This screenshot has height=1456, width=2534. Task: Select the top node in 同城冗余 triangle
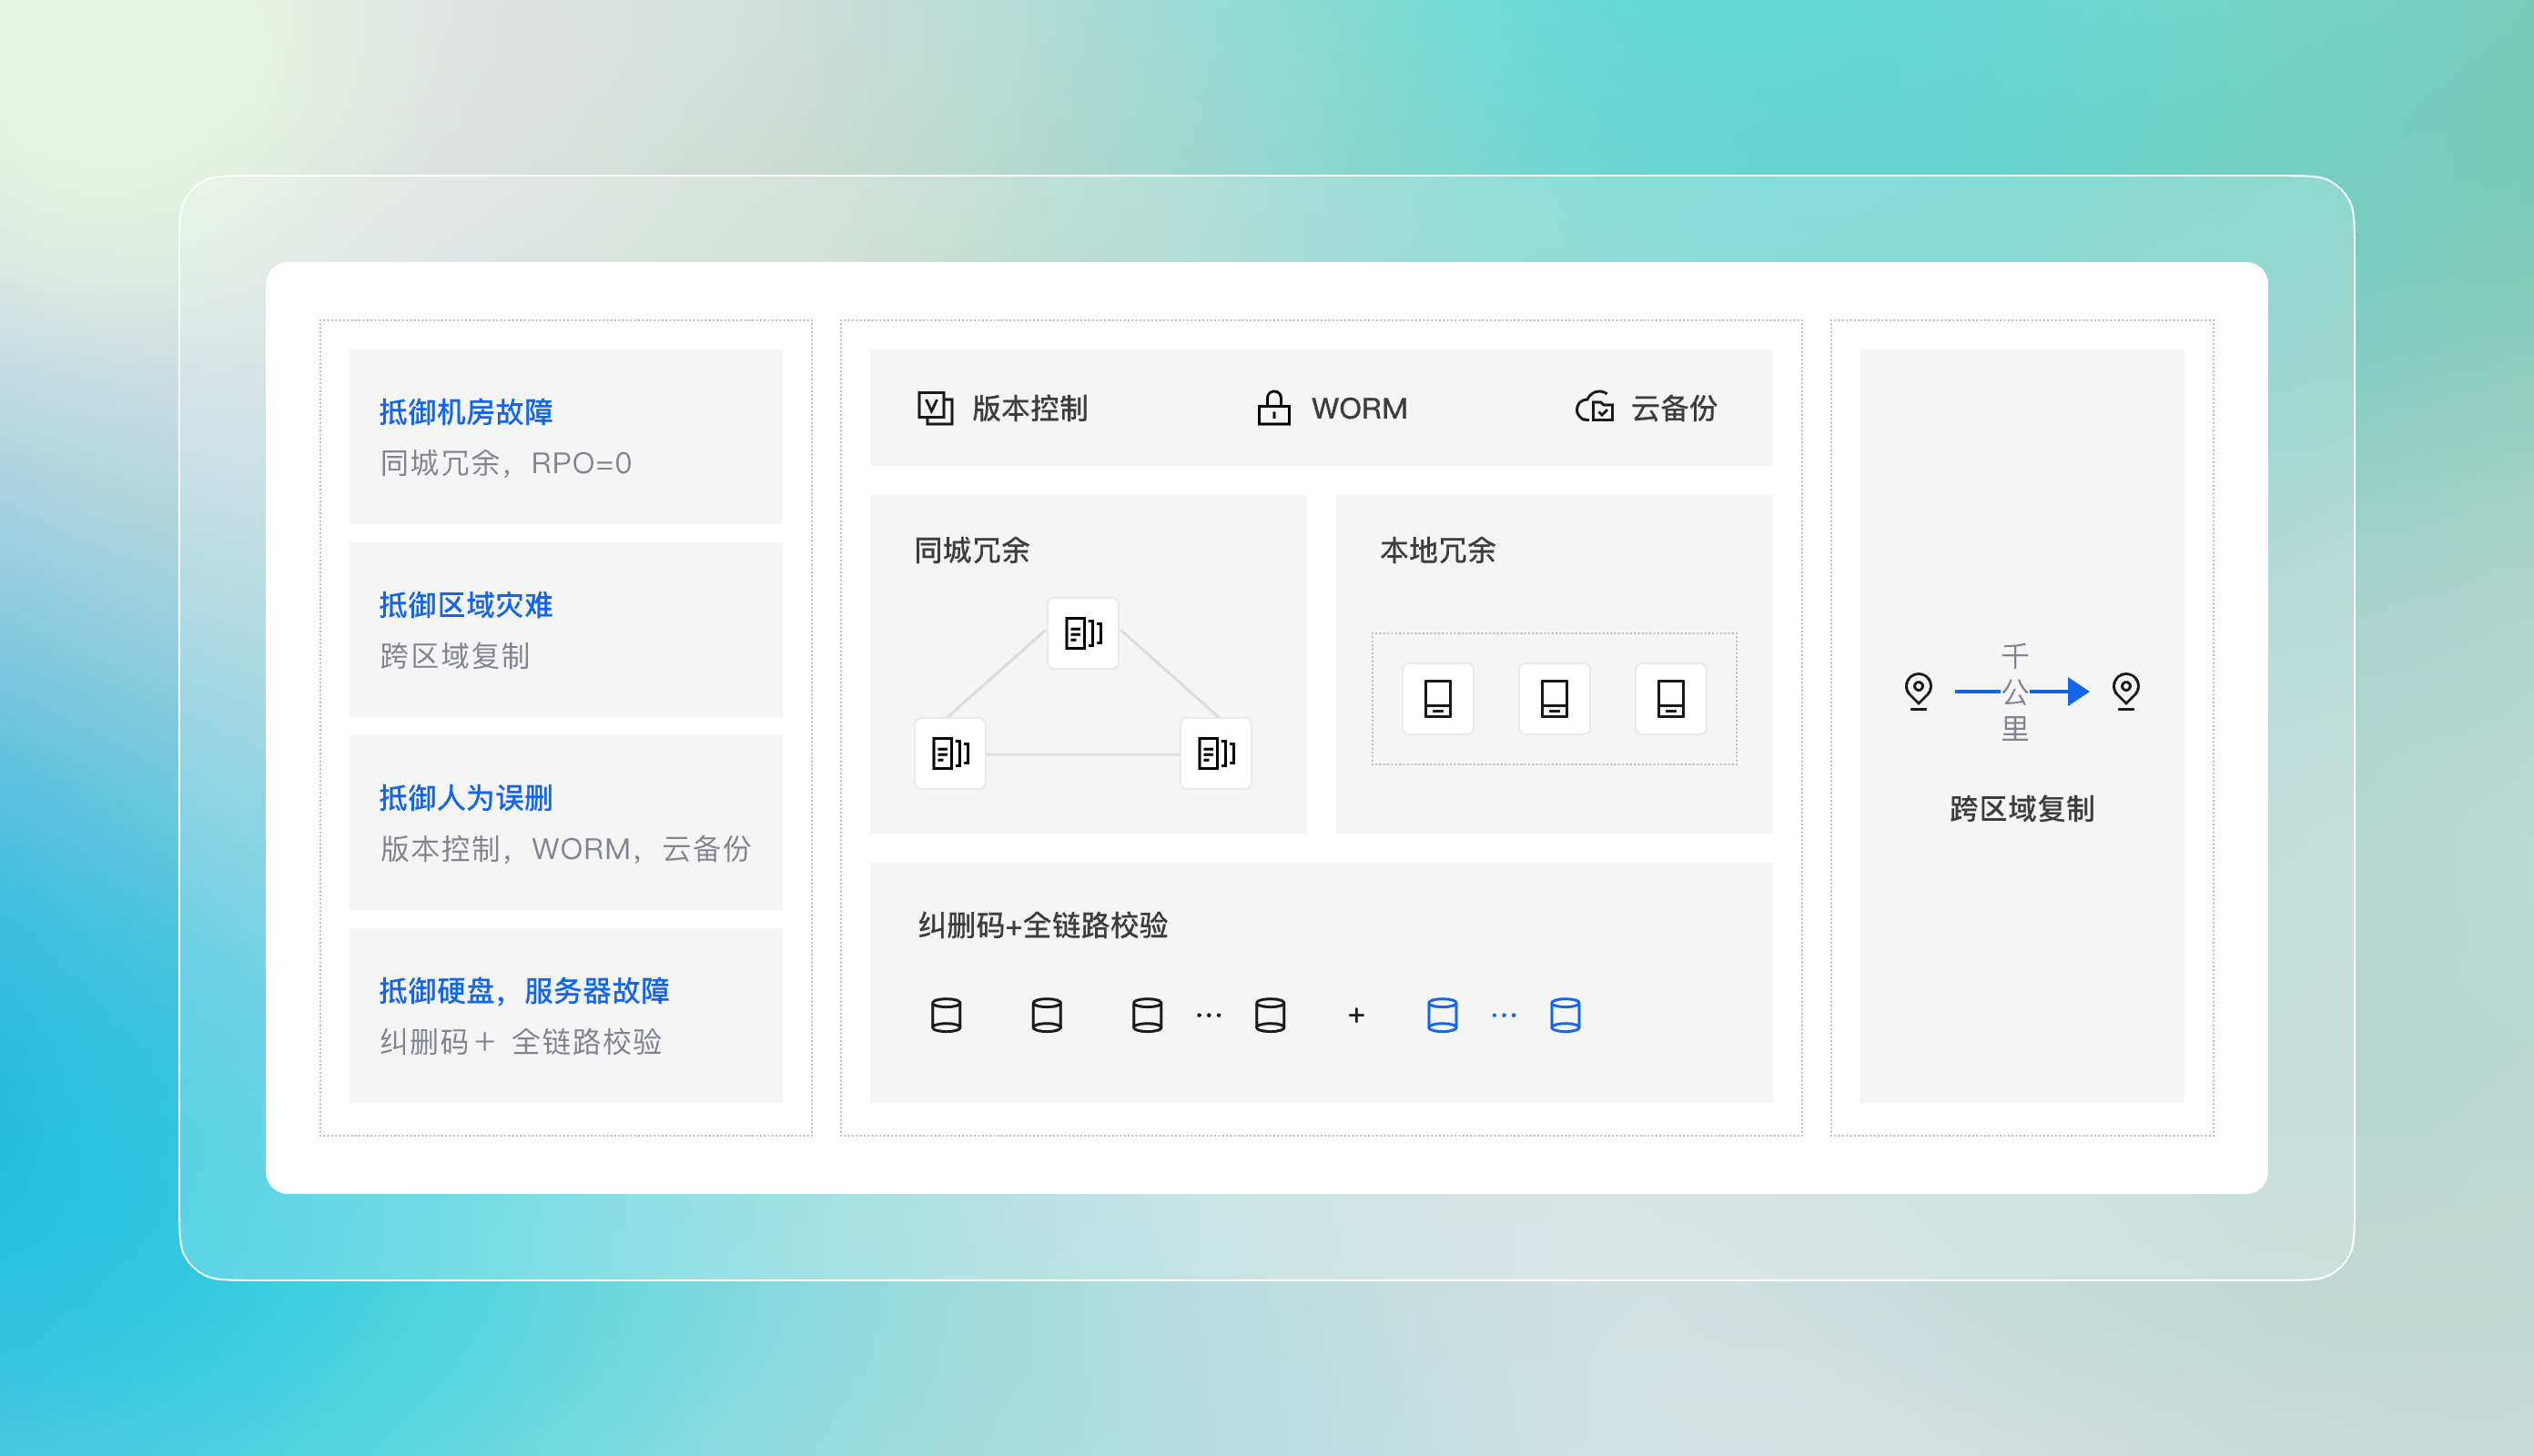[x=1083, y=633]
